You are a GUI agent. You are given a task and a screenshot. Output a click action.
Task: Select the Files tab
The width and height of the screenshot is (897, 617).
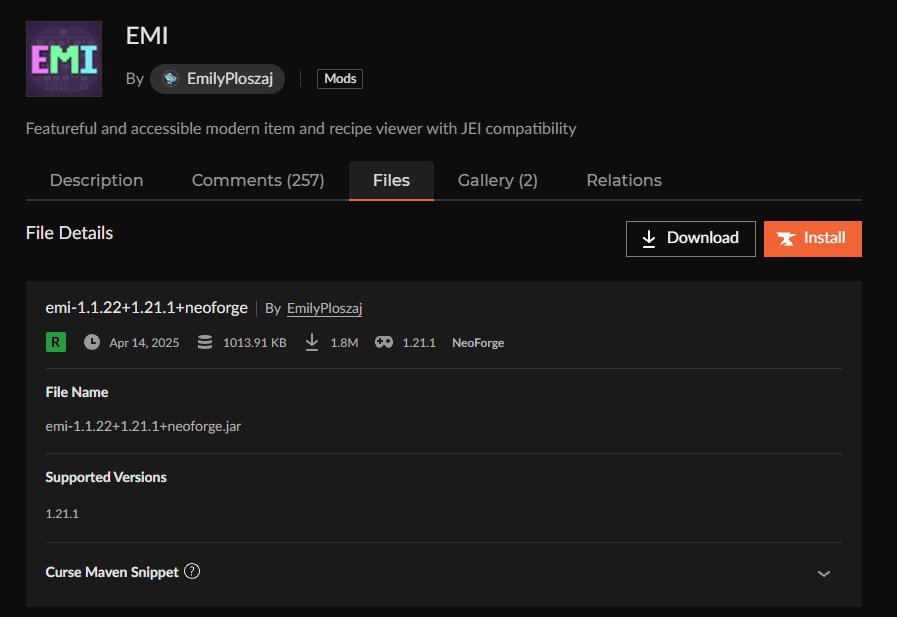point(391,181)
